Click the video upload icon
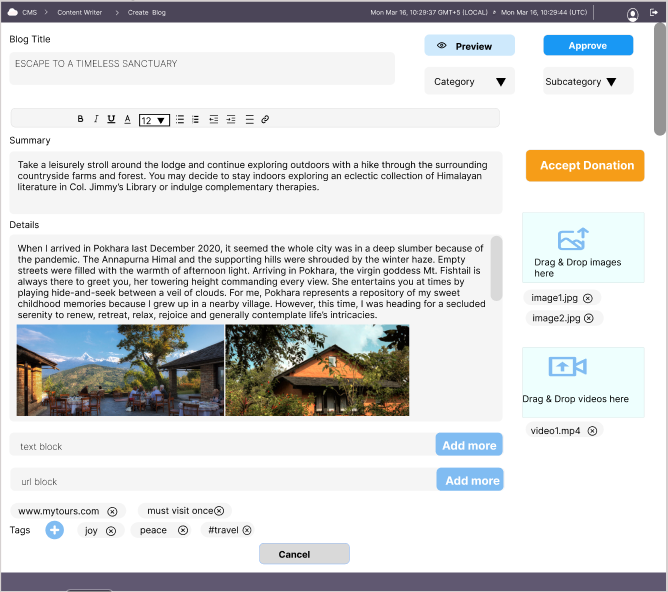 [x=567, y=366]
